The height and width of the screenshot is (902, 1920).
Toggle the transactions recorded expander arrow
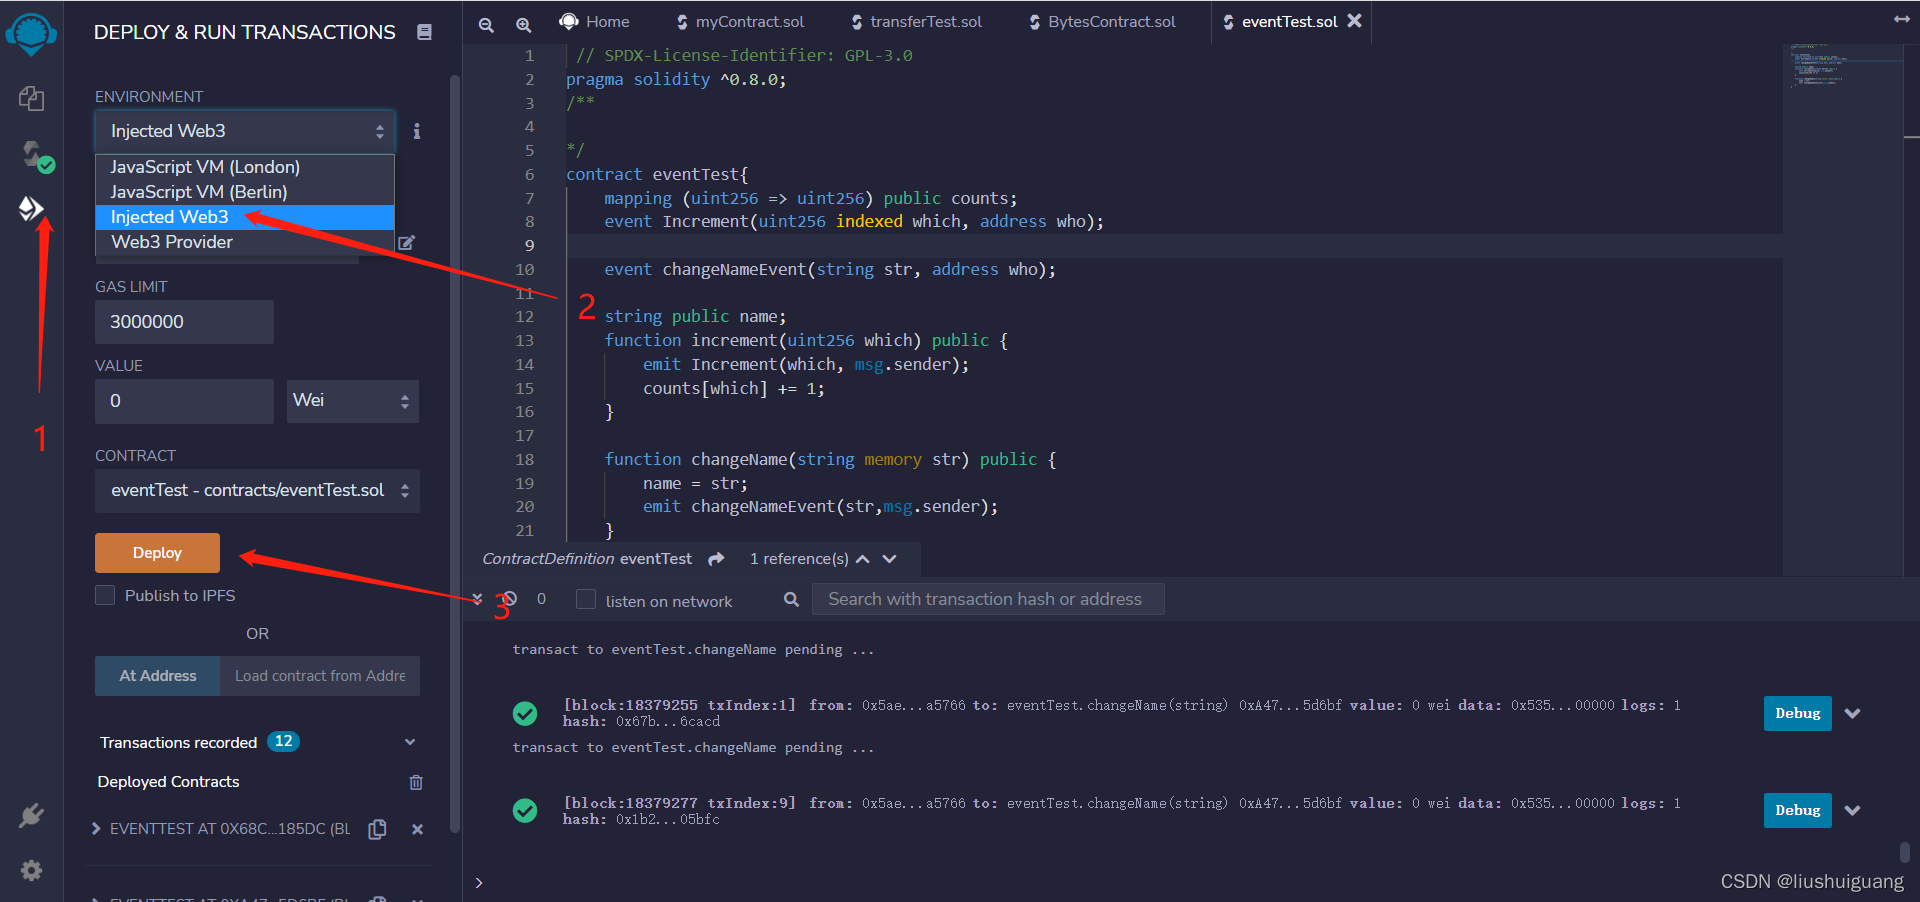click(409, 742)
